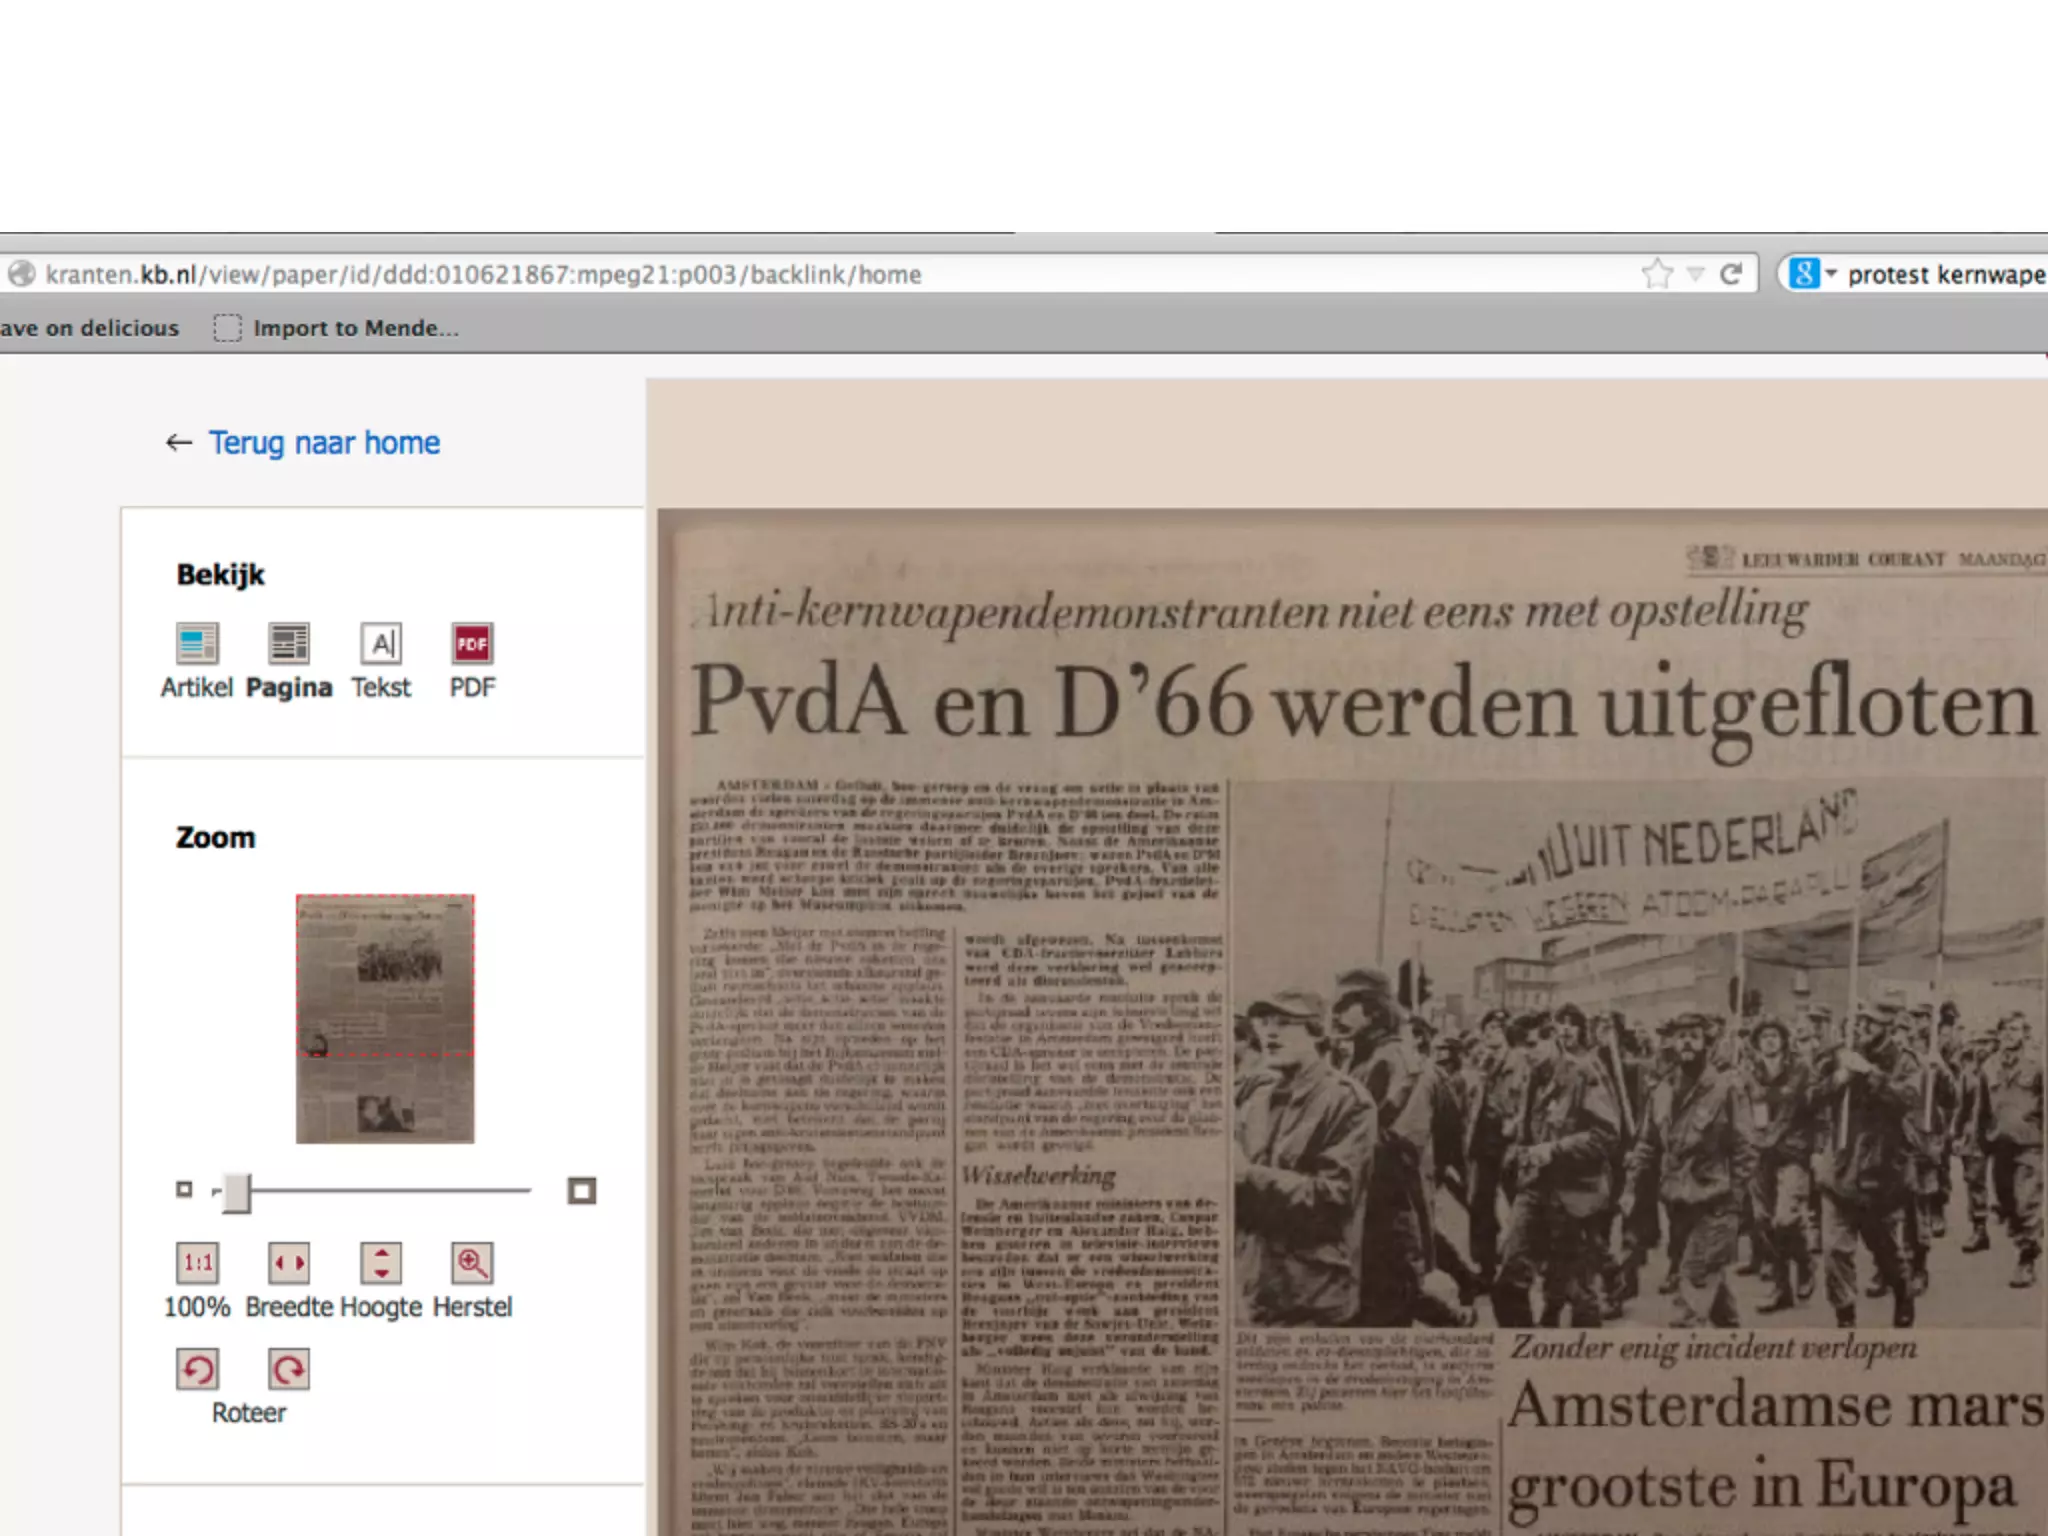Viewport: 2048px width, 1536px height.
Task: Fit page to height (Hoogte)
Action: click(x=381, y=1263)
